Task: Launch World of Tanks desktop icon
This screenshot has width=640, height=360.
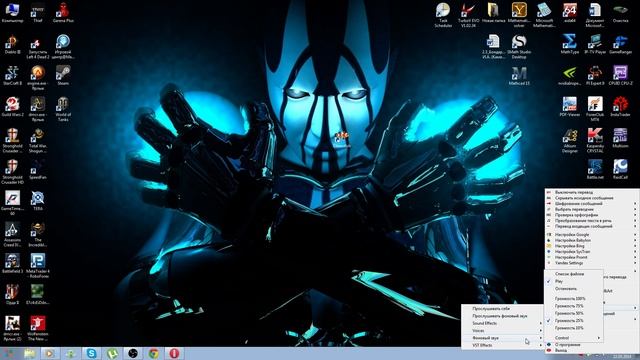Action: pos(63,109)
